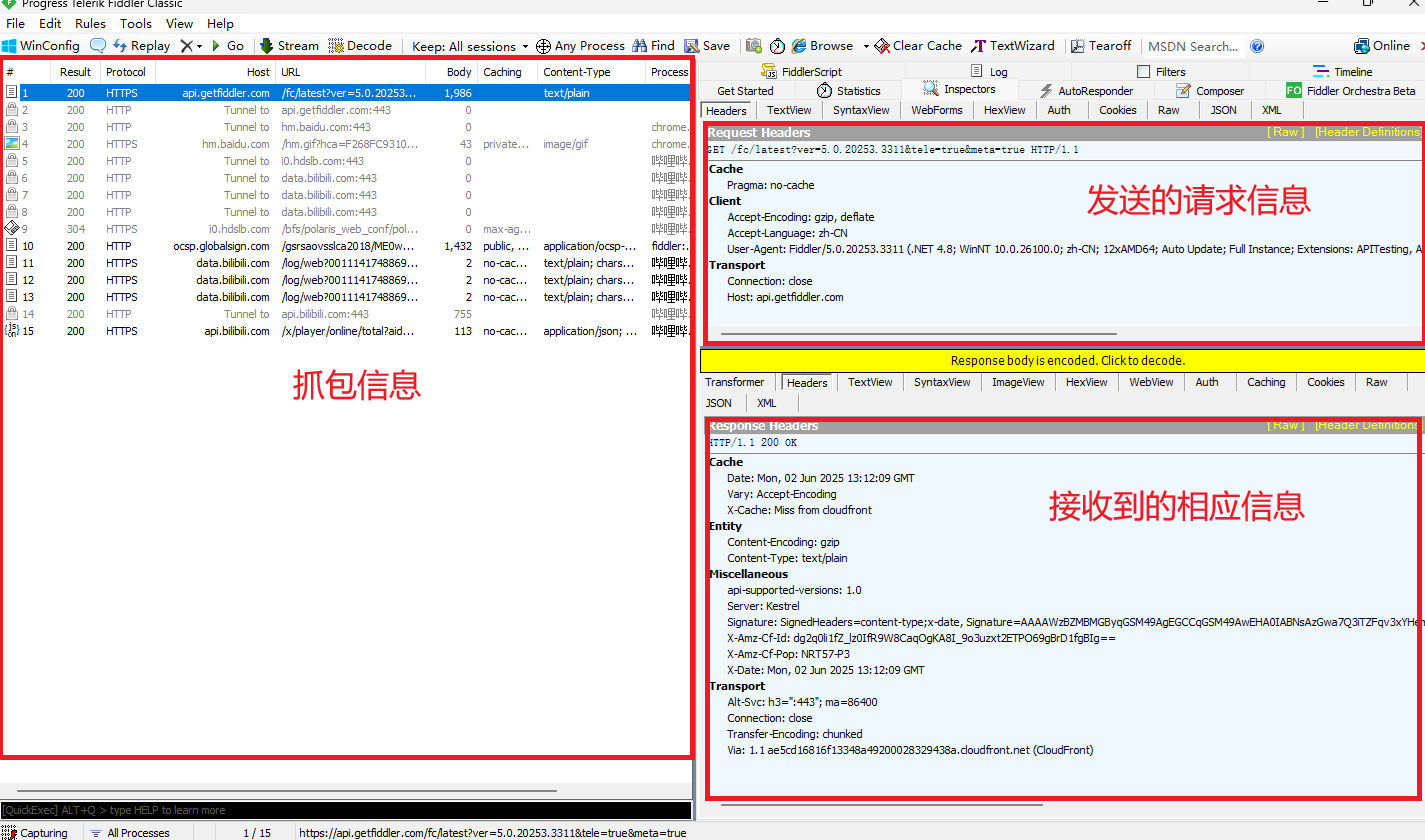Select session 10 ocsp.globalsign.com row
Image resolution: width=1425 pixels, height=840 pixels.
[x=345, y=246]
